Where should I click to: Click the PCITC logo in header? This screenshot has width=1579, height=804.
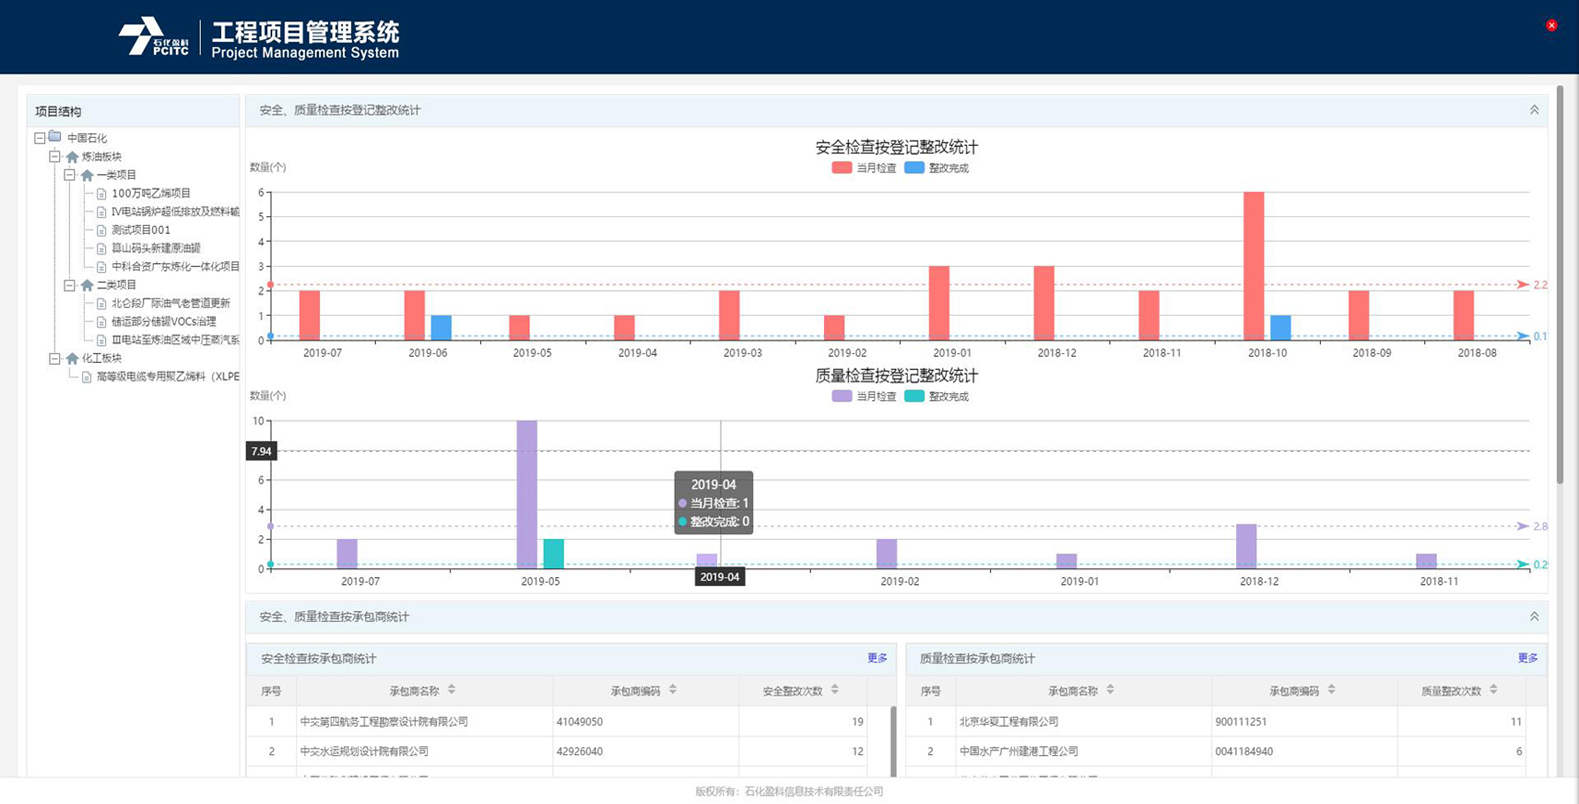tap(153, 37)
